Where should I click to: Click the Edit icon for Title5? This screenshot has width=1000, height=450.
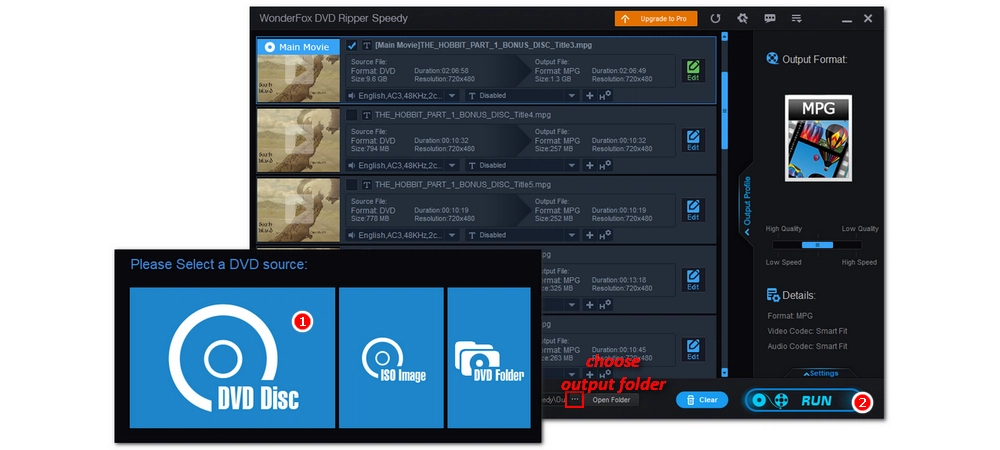693,210
